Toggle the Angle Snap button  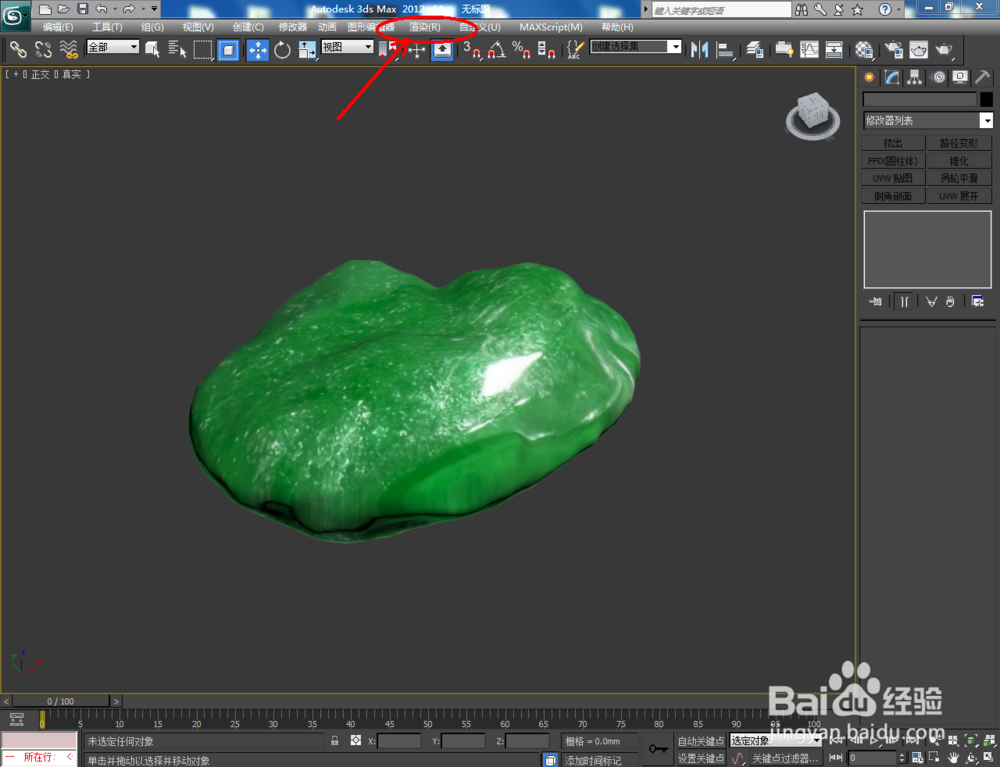(x=497, y=49)
